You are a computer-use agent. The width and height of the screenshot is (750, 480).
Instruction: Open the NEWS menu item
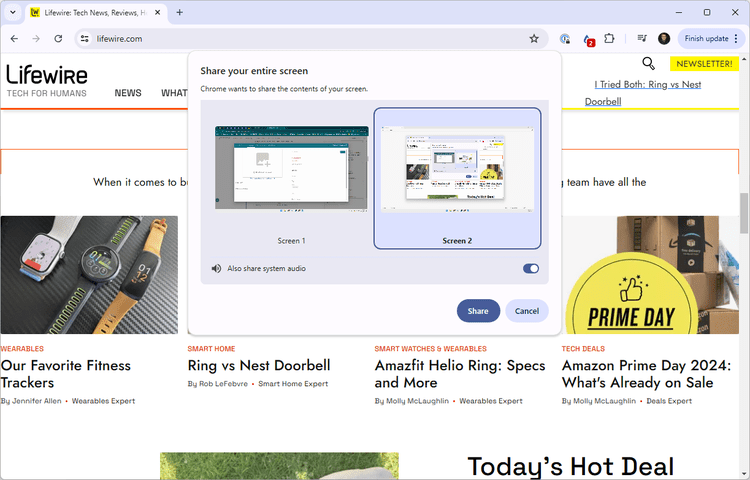coord(128,93)
